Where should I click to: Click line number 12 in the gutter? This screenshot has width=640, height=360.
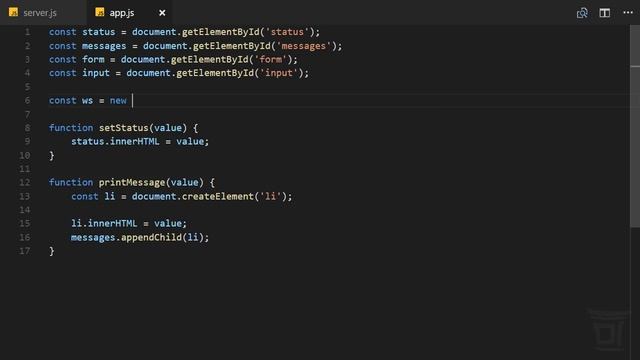click(x=25, y=182)
